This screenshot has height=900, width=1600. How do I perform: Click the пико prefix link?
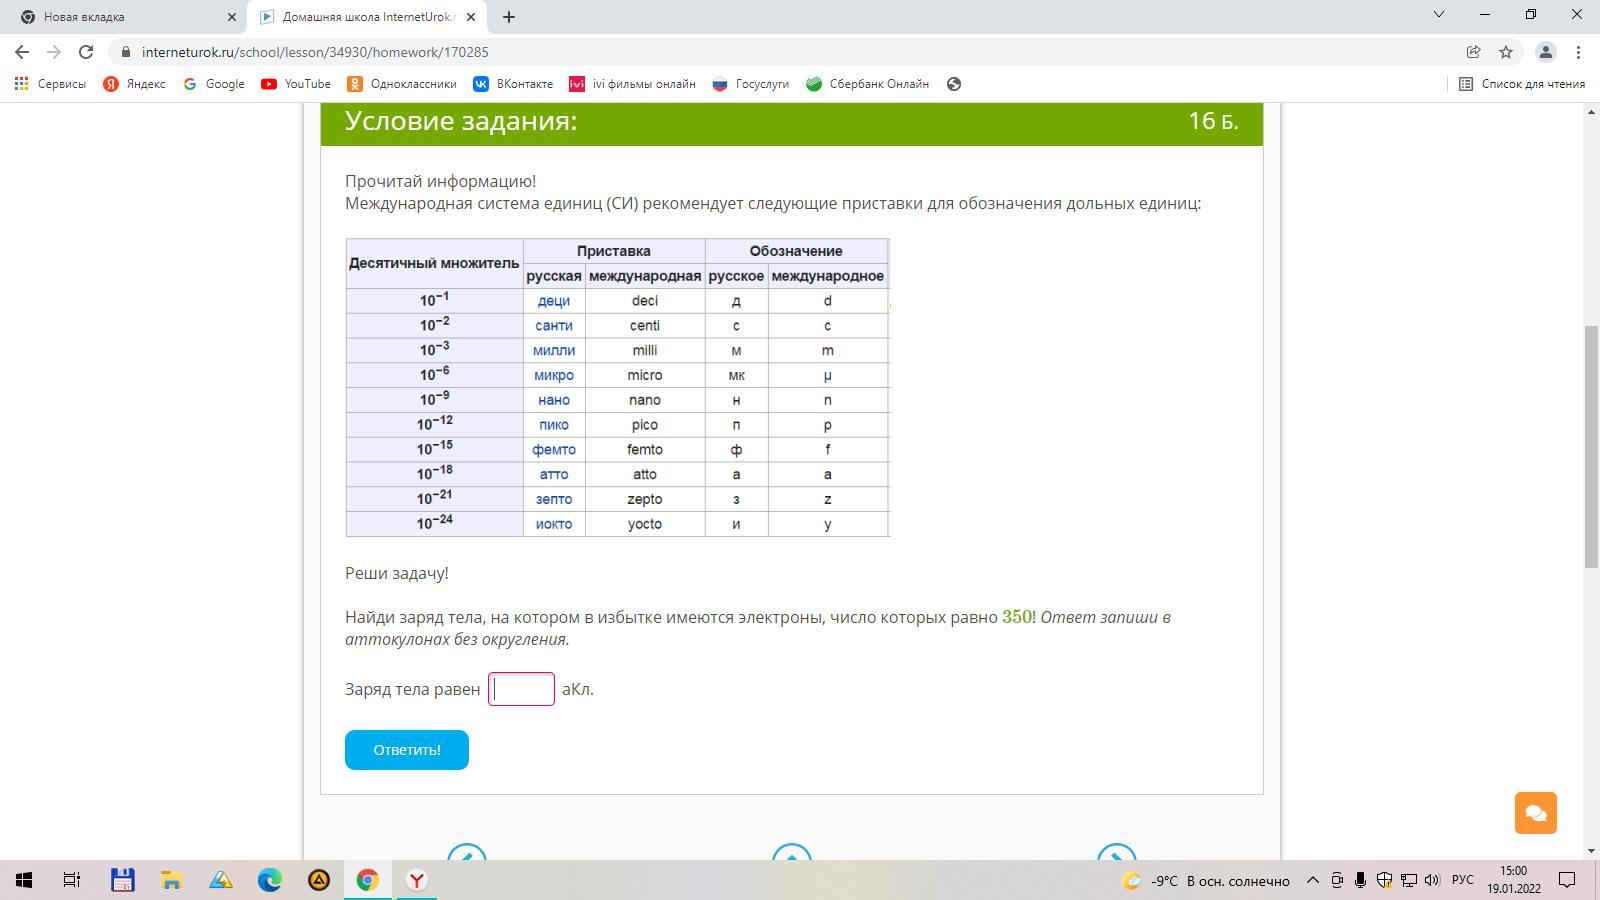(553, 425)
